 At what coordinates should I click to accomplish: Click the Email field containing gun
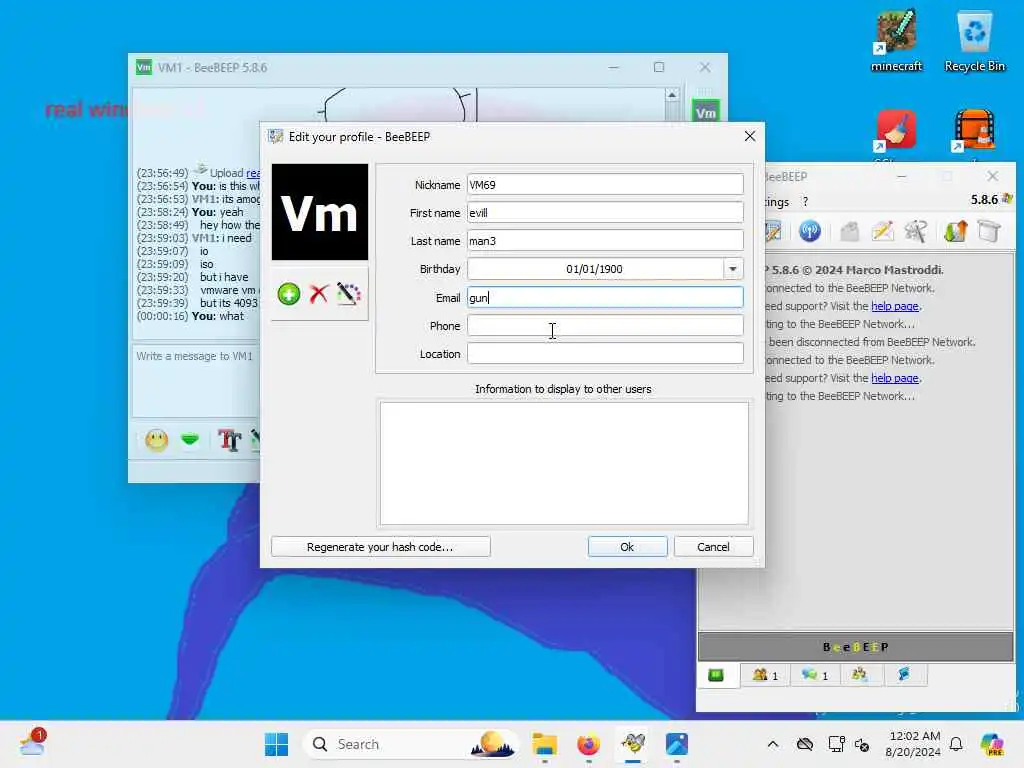[x=605, y=298]
